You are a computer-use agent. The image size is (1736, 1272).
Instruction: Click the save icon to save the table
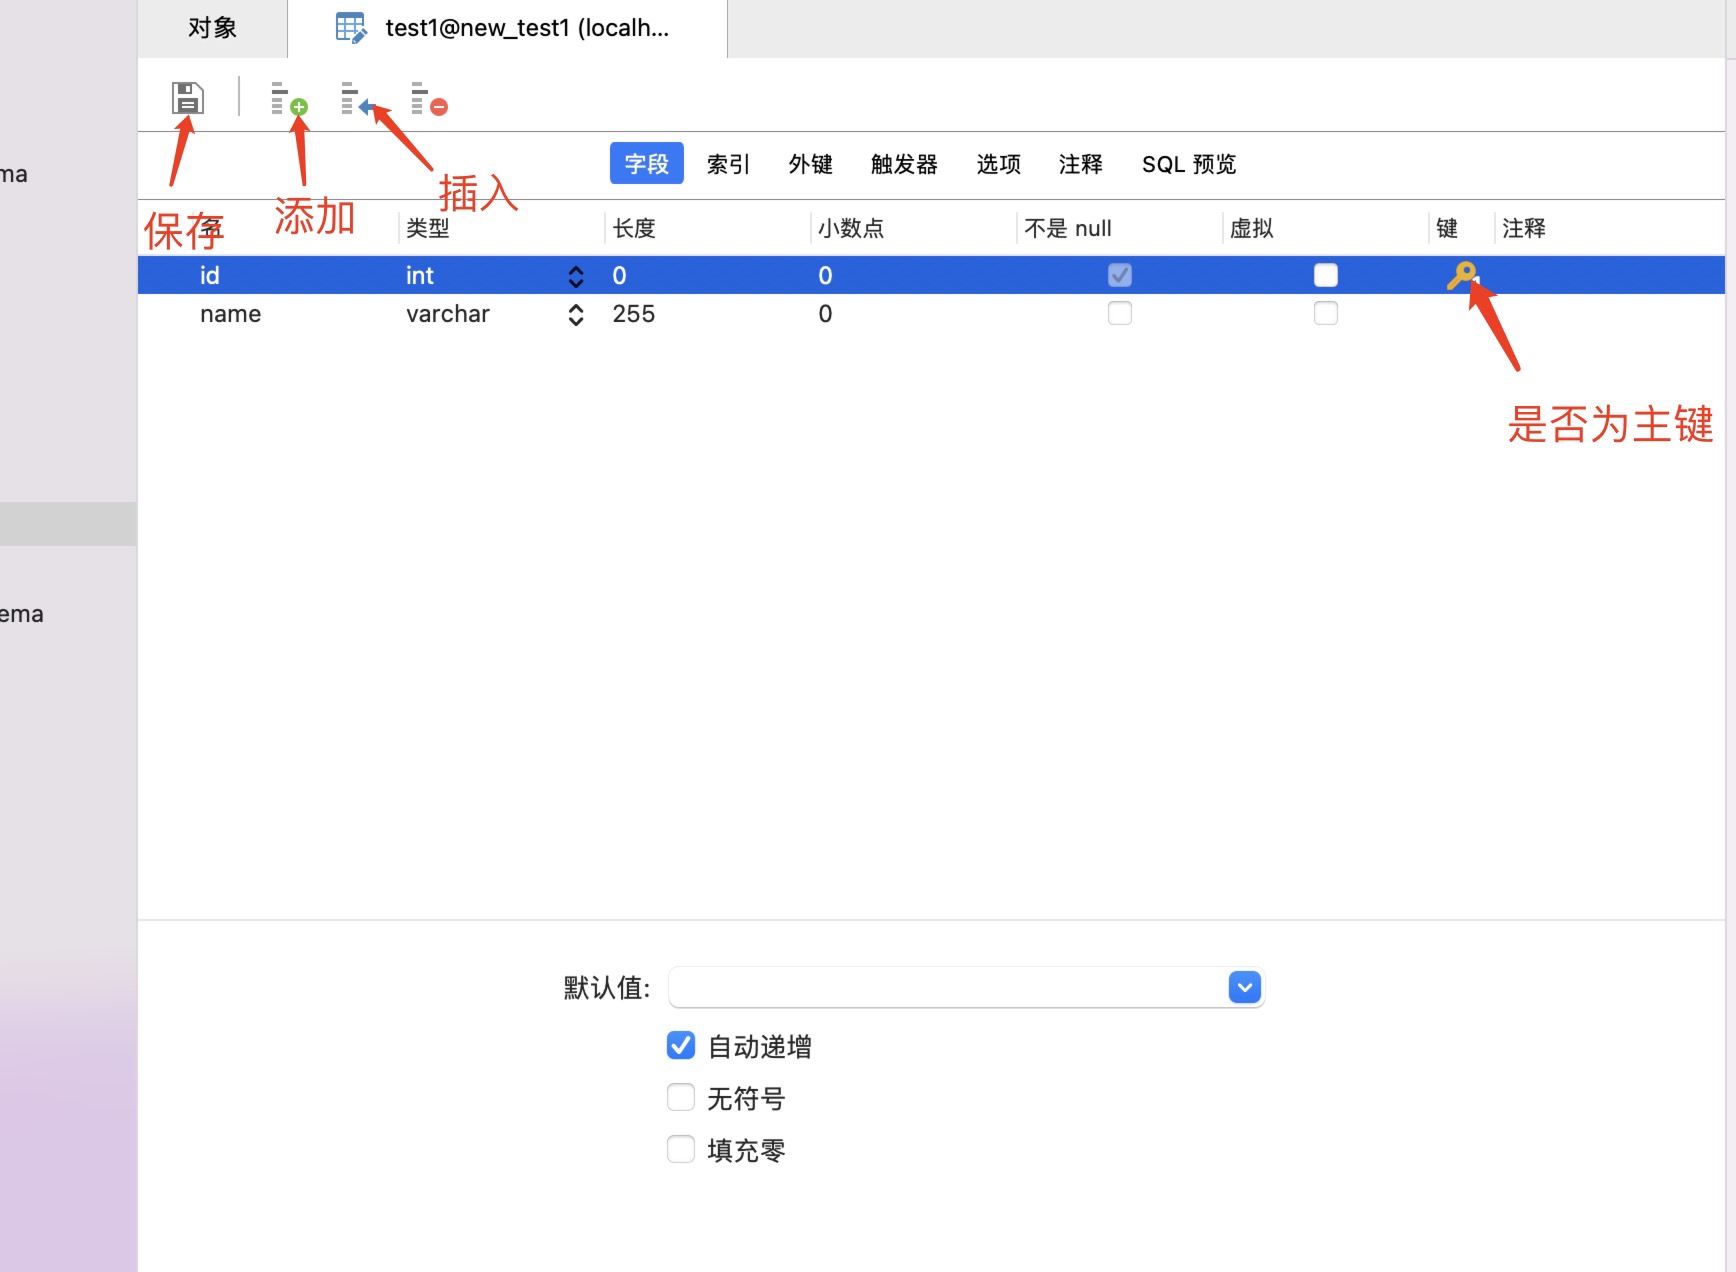tap(187, 97)
